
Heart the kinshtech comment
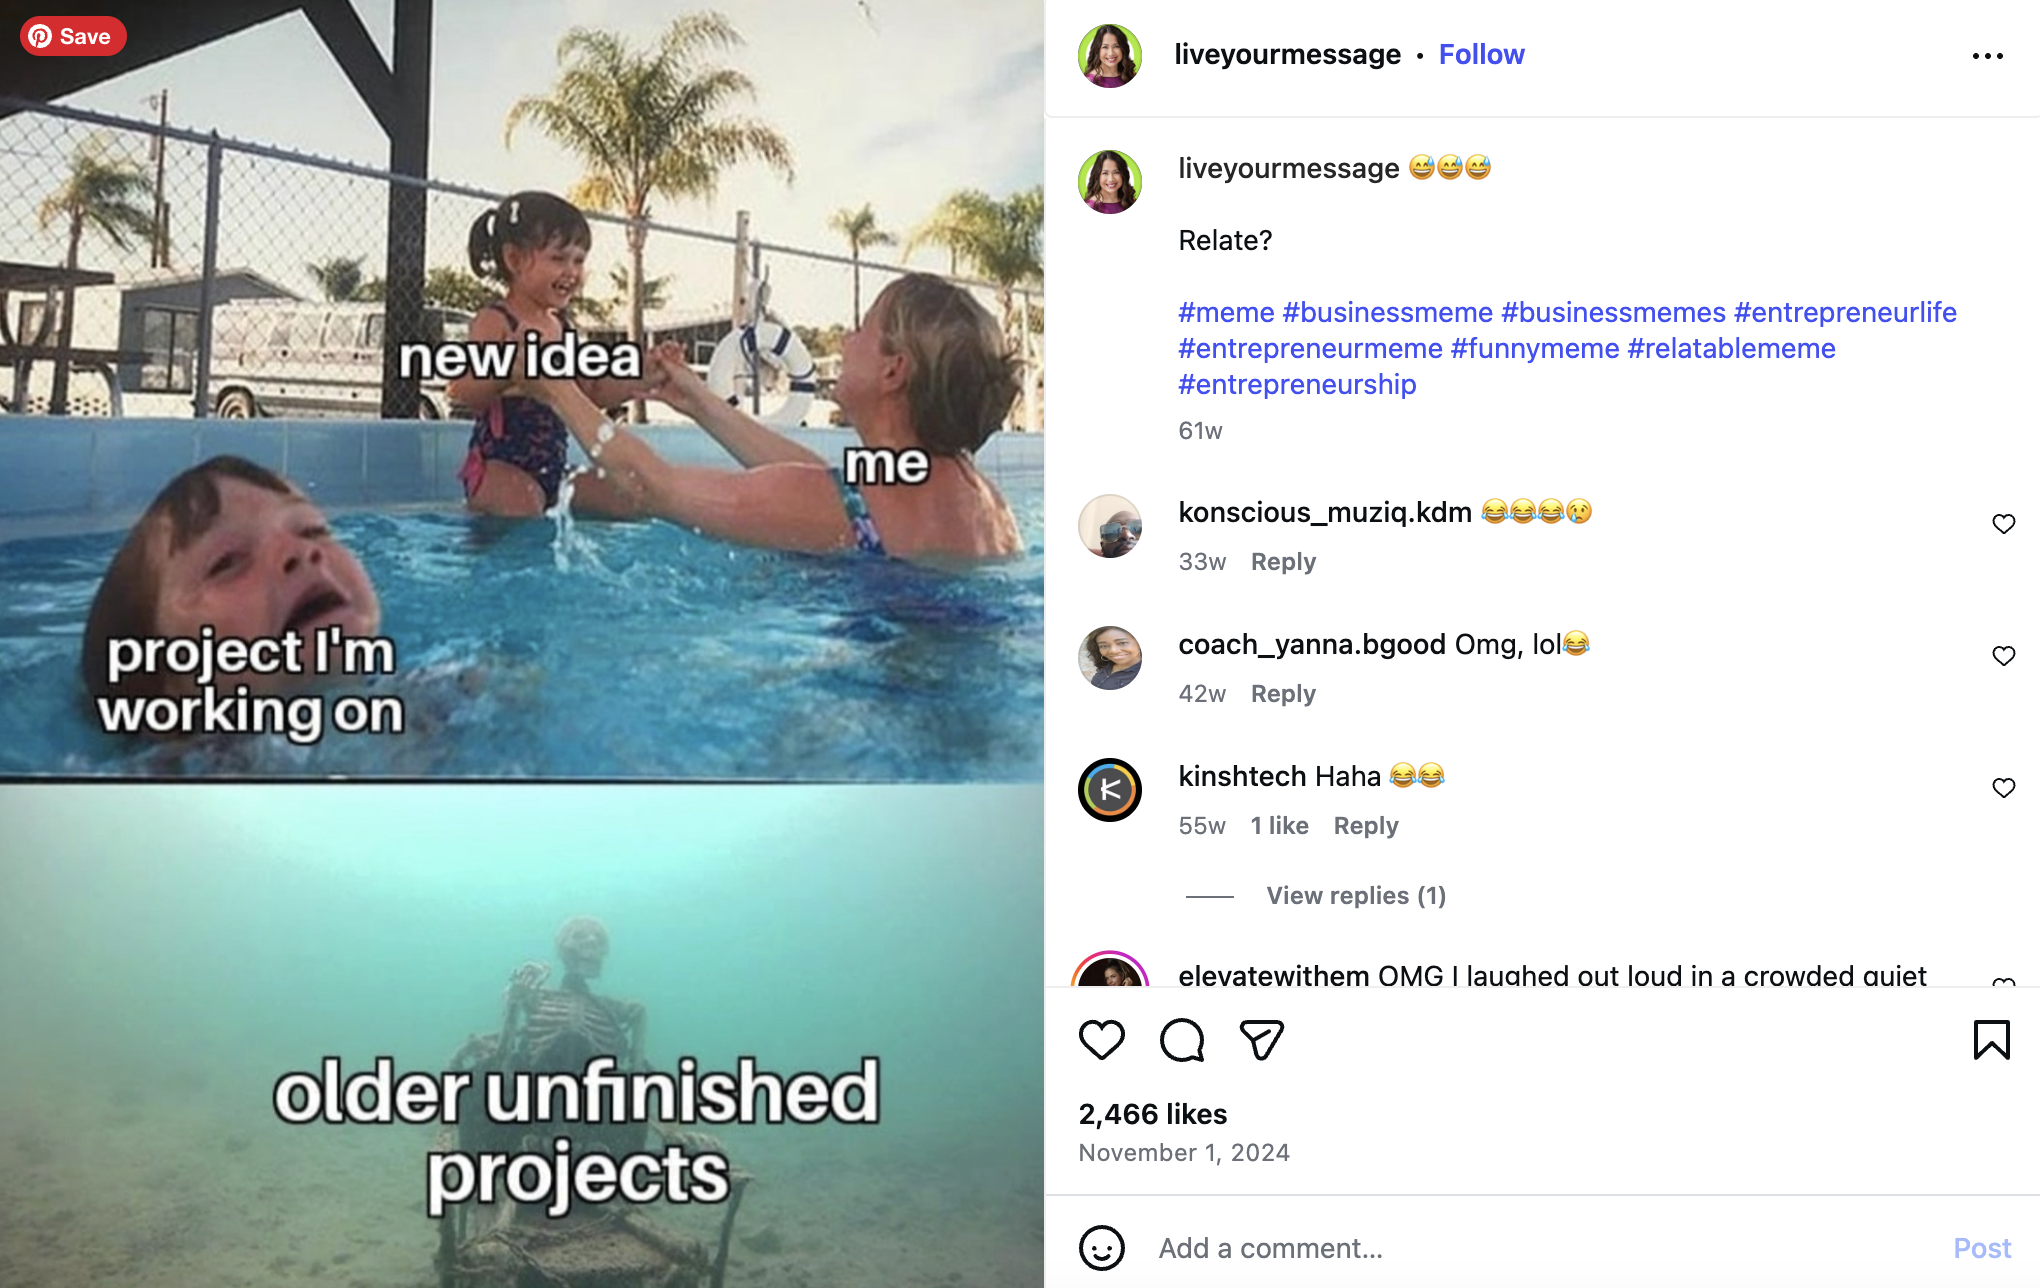coord(2003,788)
